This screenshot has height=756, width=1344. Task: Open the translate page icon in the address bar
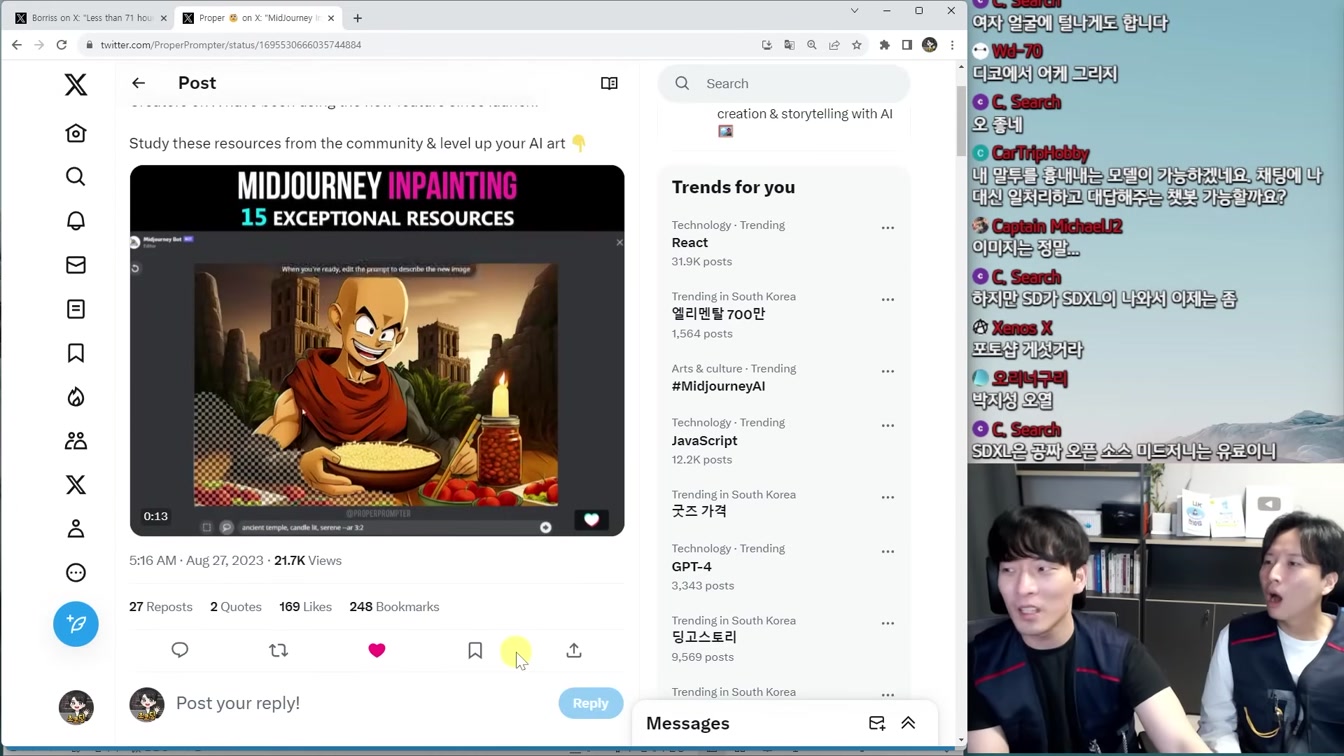pyautogui.click(x=789, y=45)
